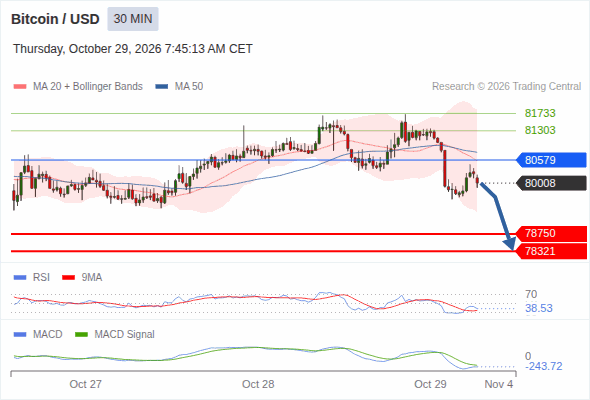Click the RSI 70 level label
Screen dimensions: 590x400
[x=531, y=294]
